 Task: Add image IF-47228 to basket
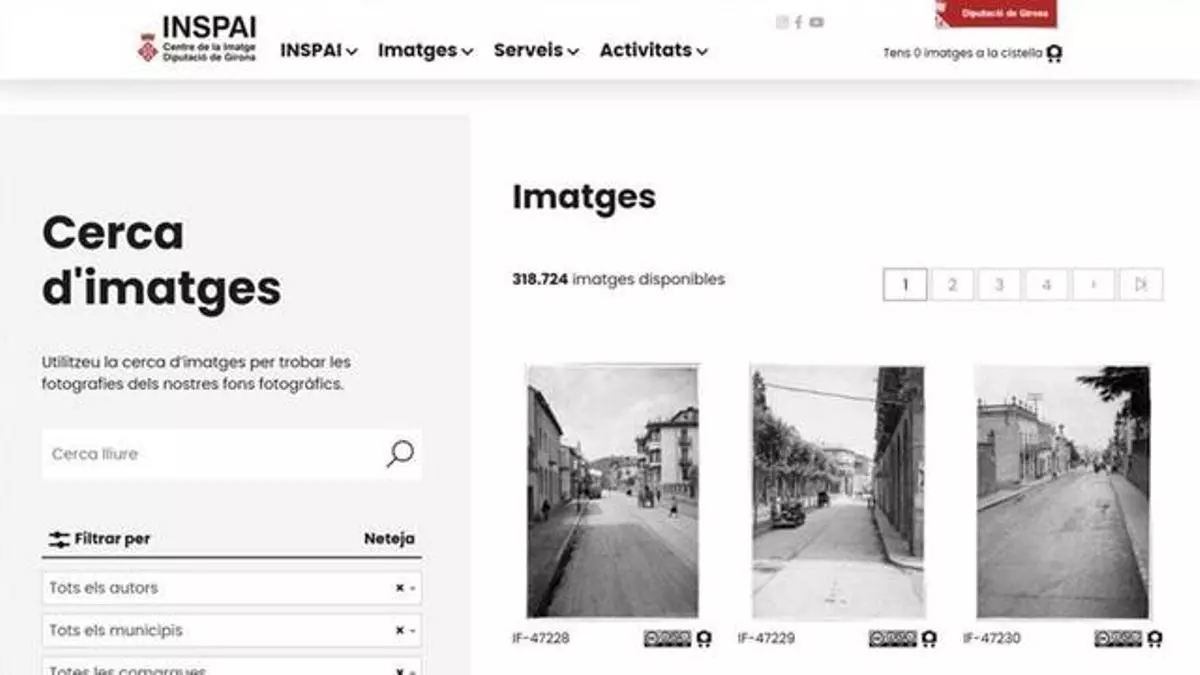click(704, 638)
